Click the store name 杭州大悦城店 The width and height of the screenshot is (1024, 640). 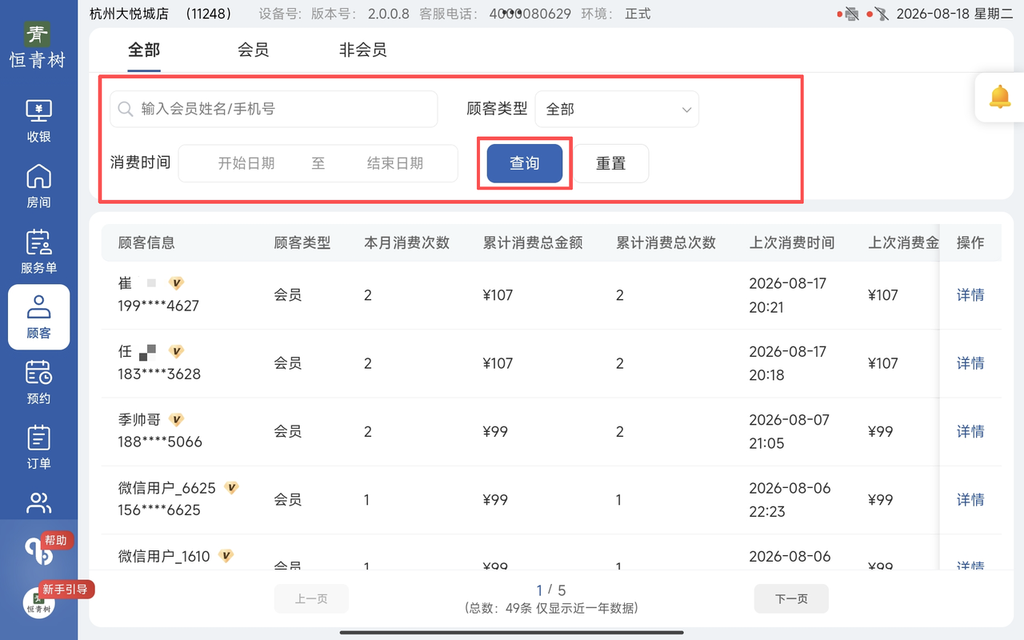[x=129, y=14]
